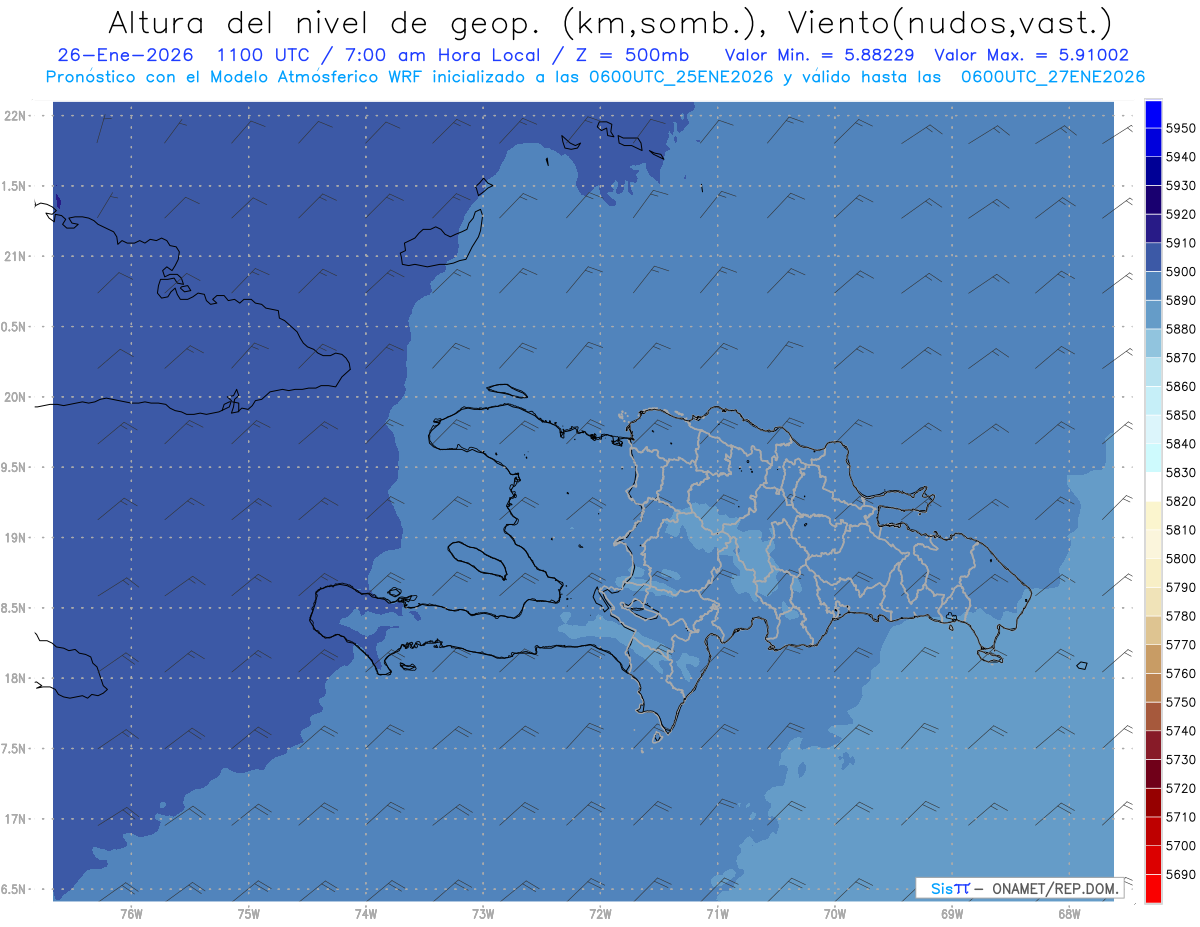Click the '17N' latitude label
The width and height of the screenshot is (1200, 927).
16,819
